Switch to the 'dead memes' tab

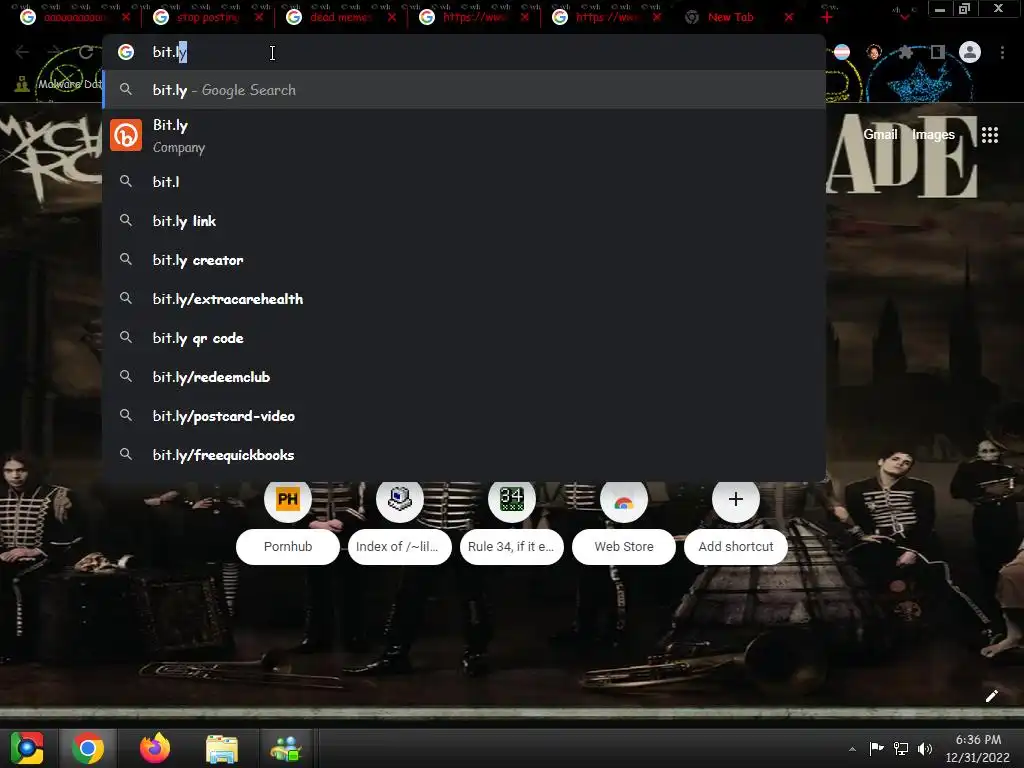[x=340, y=18]
